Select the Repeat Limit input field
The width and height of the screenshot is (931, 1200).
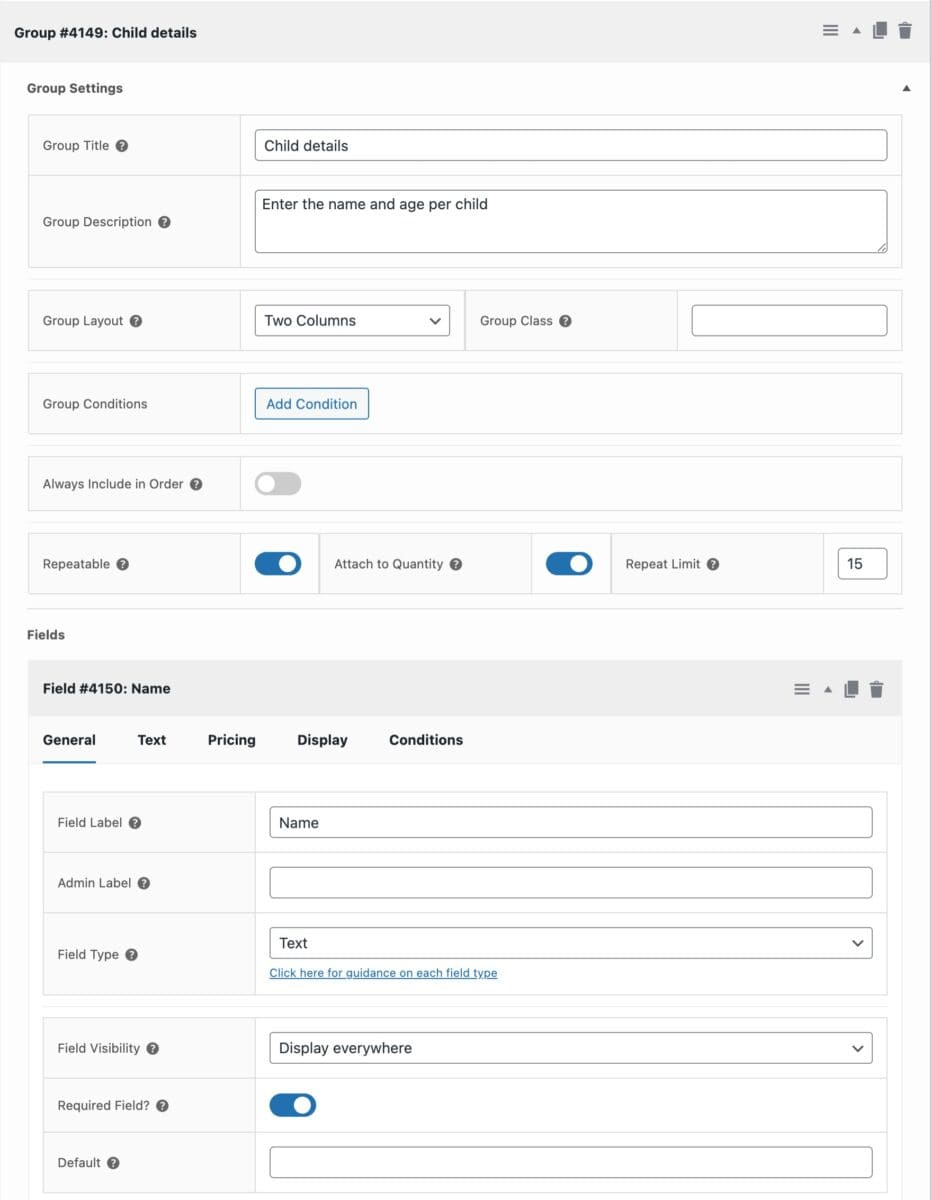pos(862,563)
